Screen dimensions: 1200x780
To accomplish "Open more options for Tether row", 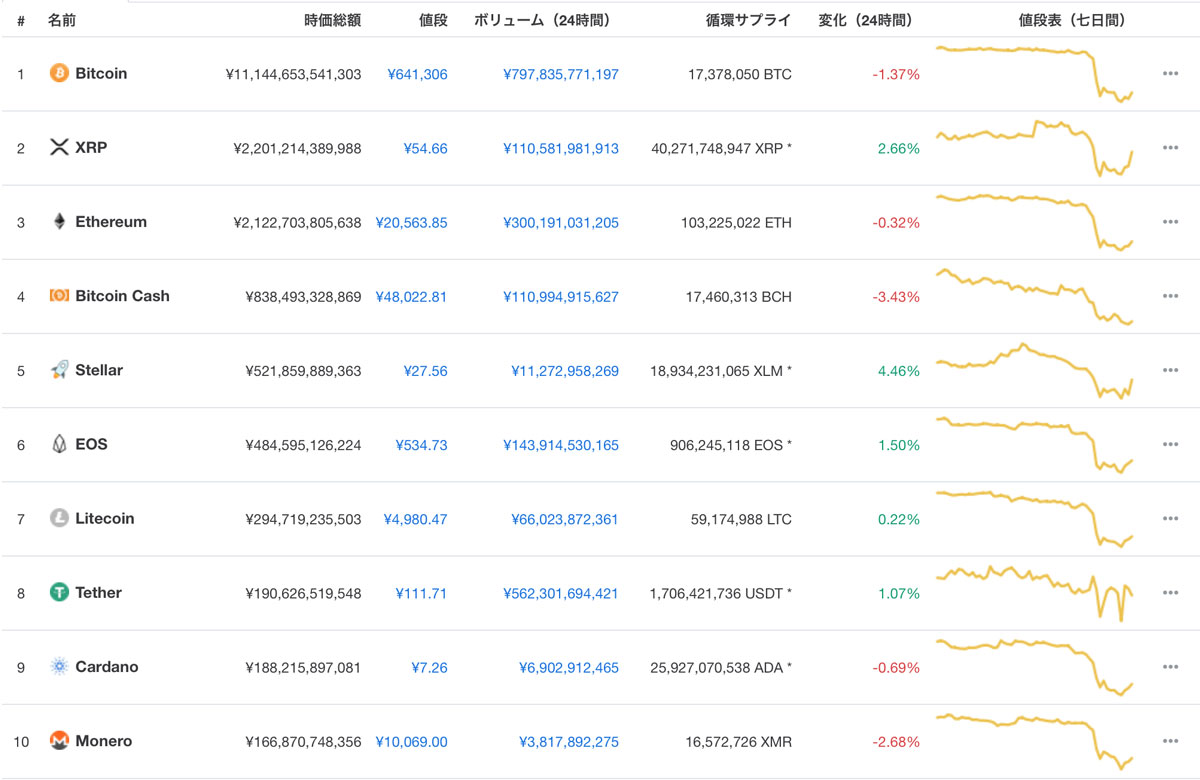I will 1170,593.
